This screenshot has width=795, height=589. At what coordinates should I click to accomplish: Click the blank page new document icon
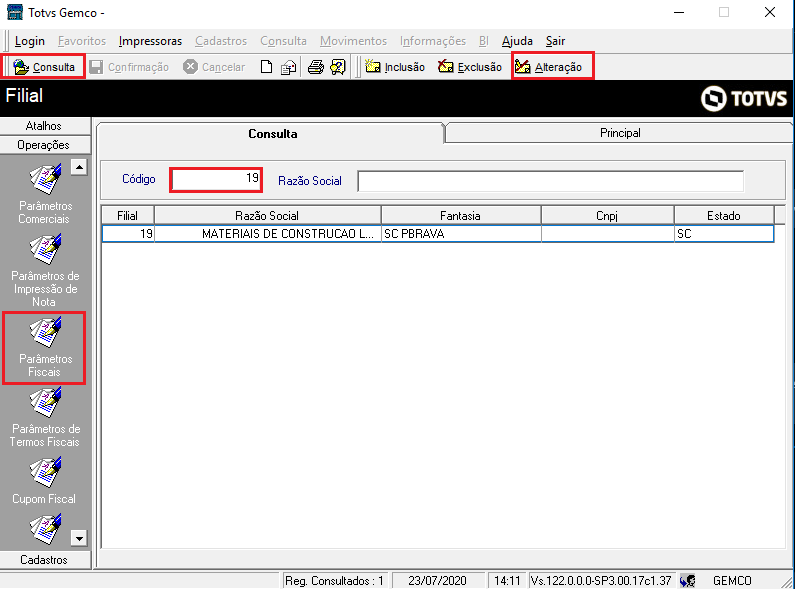[x=266, y=67]
